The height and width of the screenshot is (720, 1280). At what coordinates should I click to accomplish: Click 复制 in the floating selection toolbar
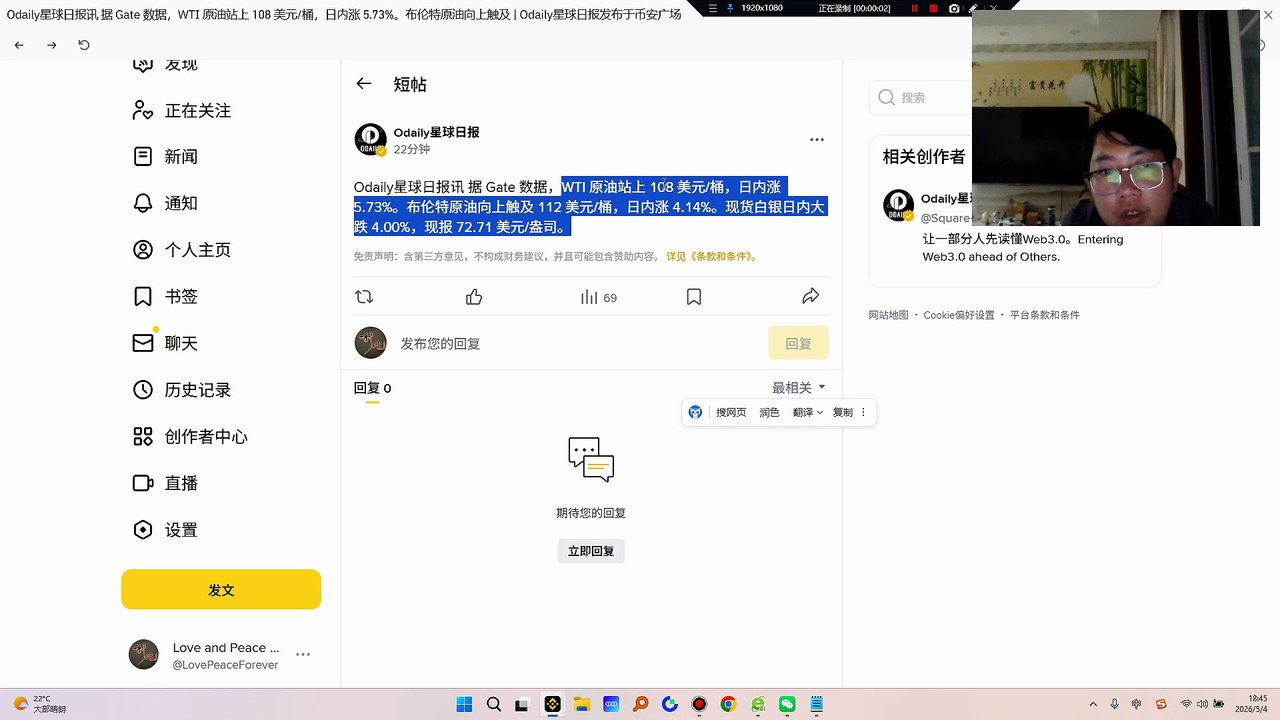843,412
